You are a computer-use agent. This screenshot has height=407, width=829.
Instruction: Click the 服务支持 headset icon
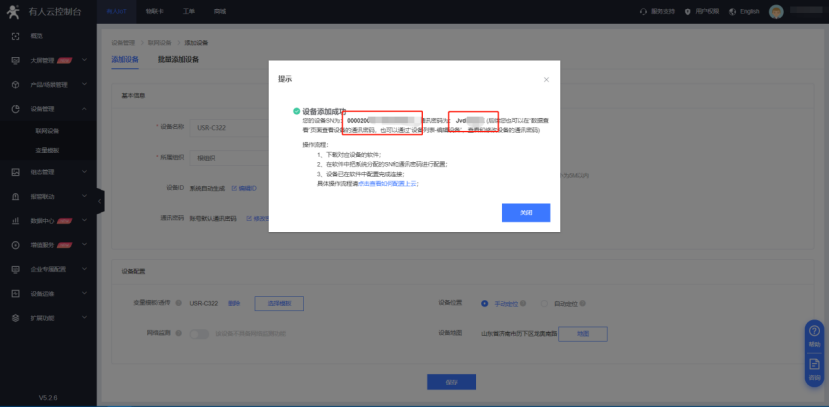[x=643, y=11]
